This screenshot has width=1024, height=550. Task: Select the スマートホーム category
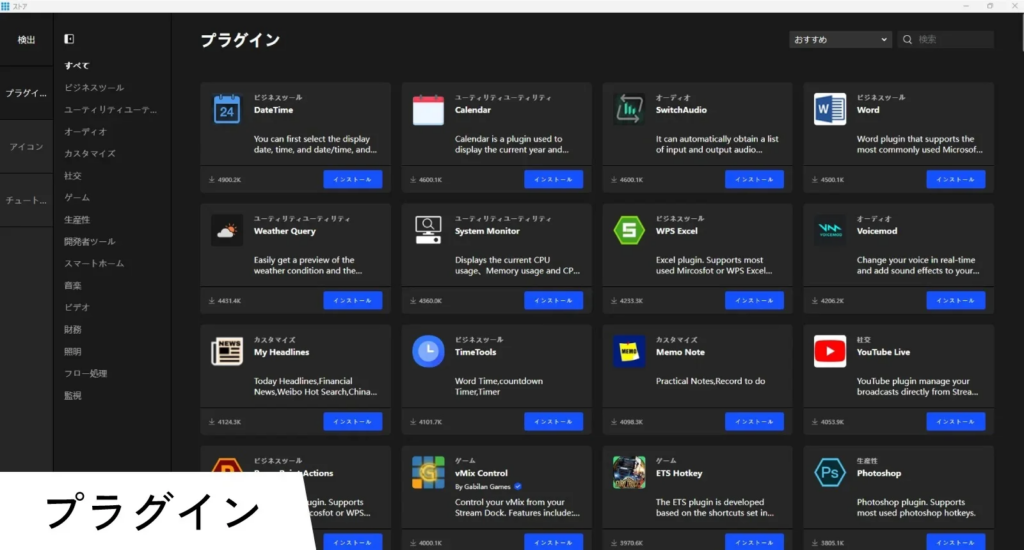click(94, 264)
